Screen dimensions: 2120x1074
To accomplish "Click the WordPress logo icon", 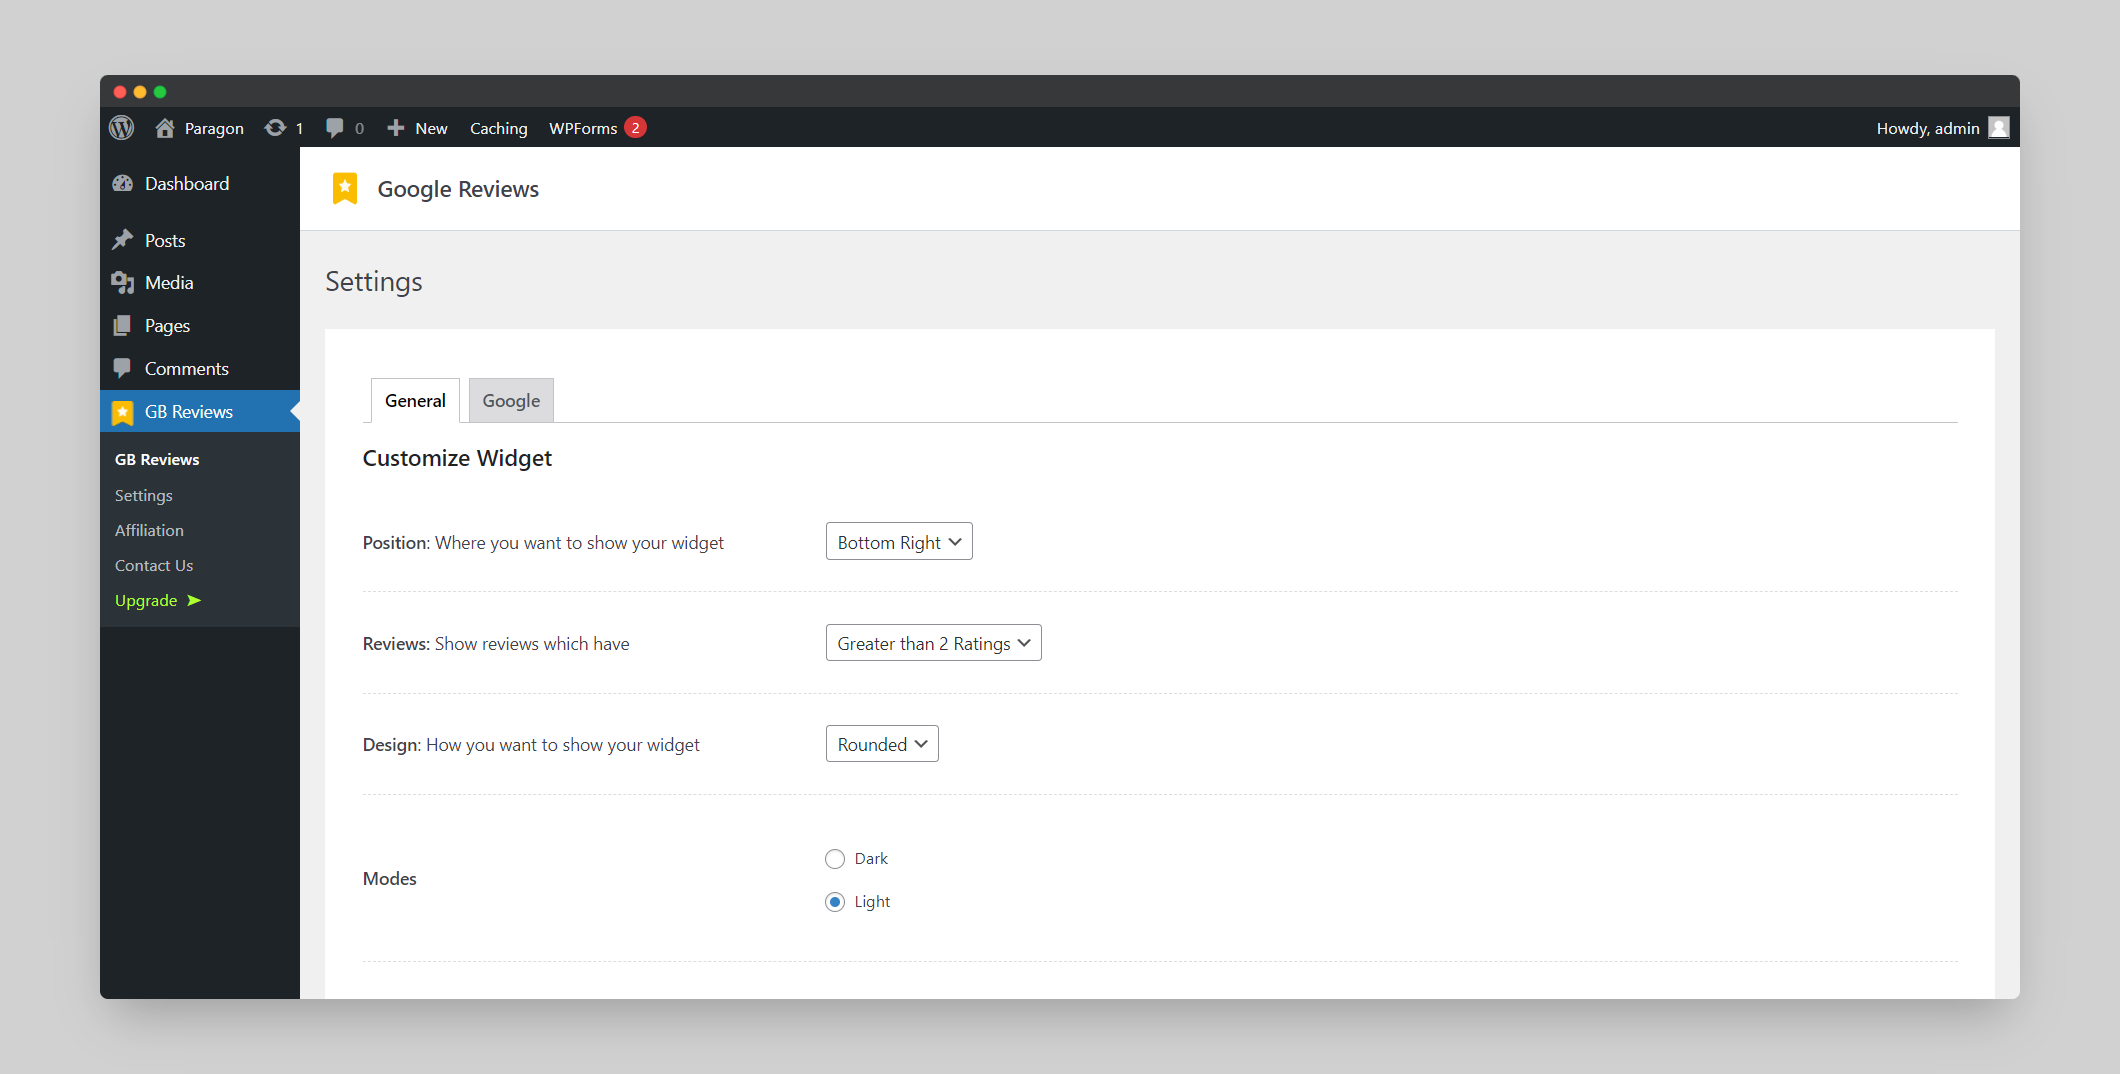I will [122, 128].
